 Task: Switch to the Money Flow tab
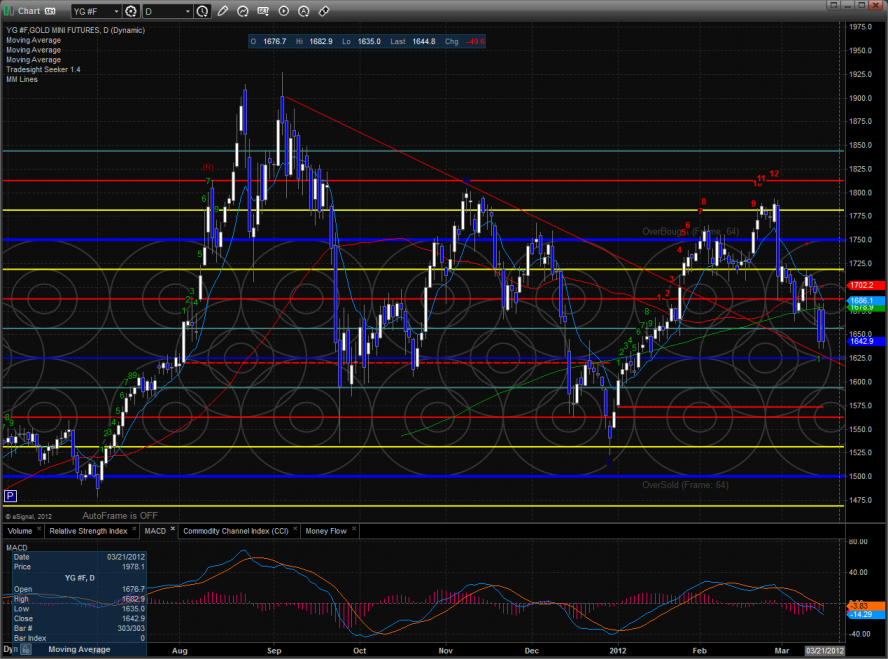[x=325, y=531]
